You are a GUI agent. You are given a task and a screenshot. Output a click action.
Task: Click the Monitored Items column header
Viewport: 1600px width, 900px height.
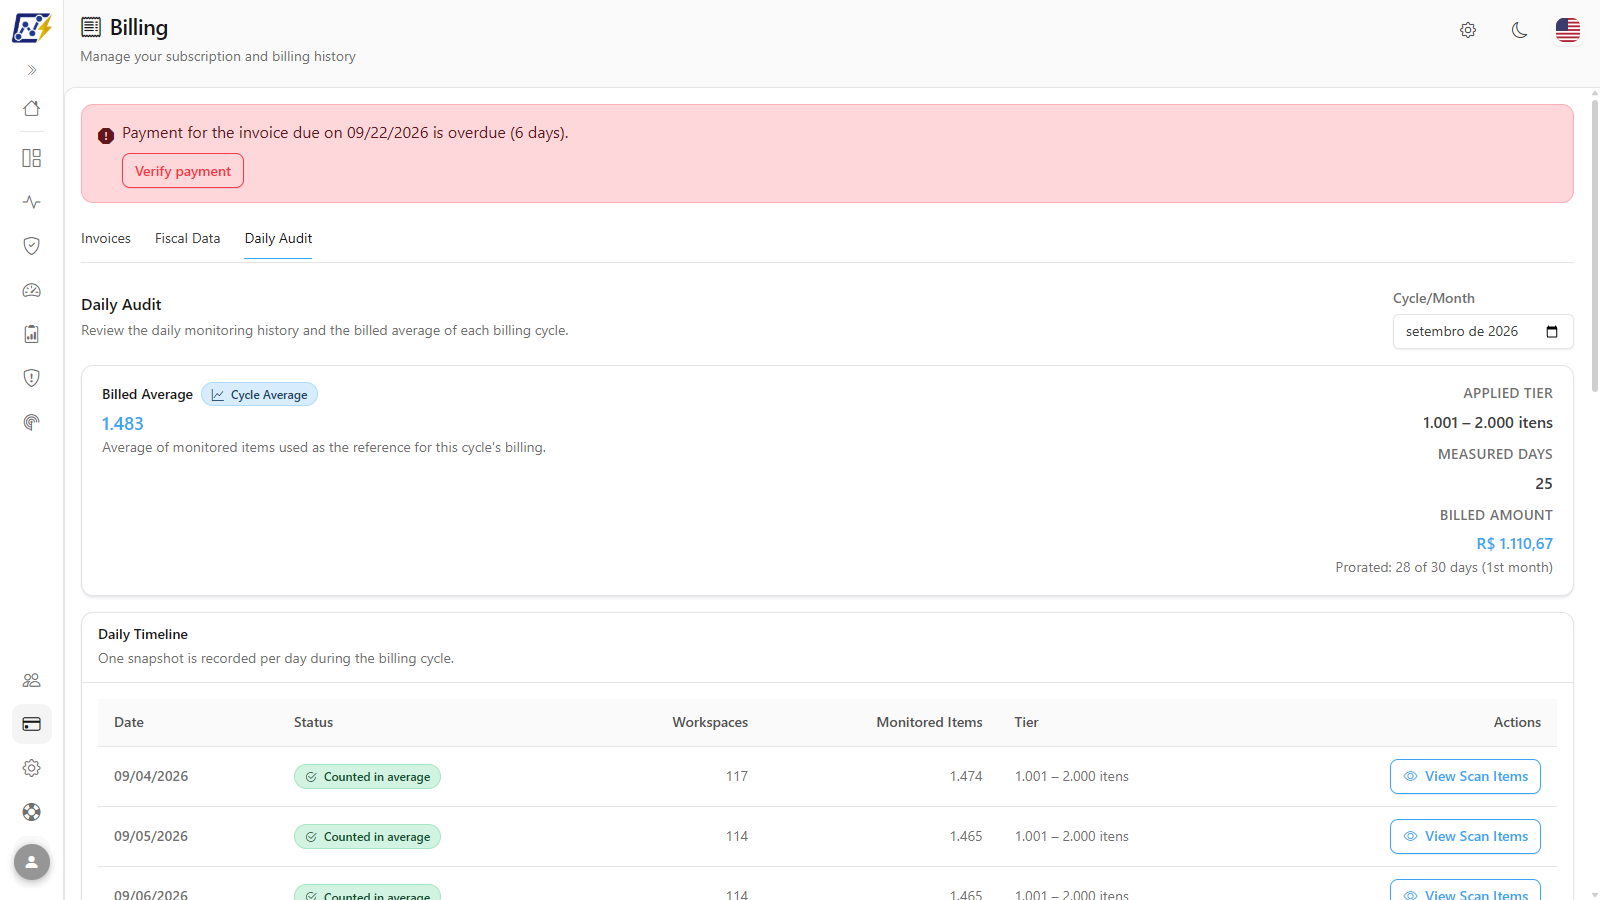929,722
